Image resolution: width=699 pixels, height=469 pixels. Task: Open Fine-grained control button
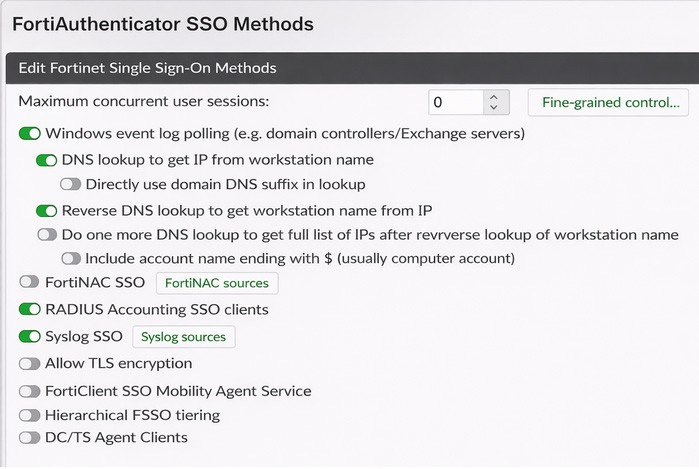click(x=609, y=103)
